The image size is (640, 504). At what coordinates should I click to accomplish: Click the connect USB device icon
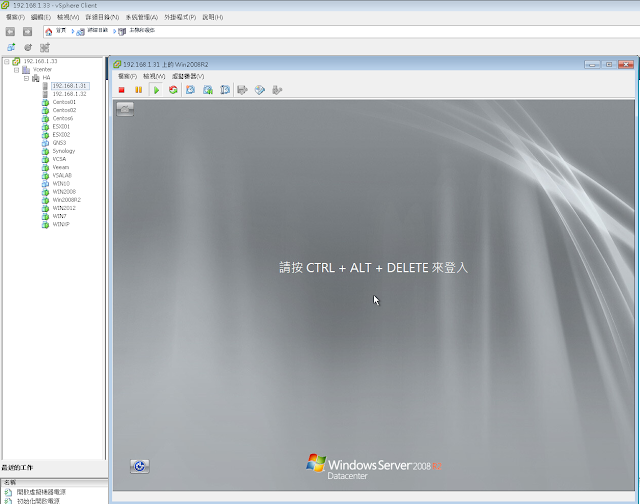click(x=277, y=90)
